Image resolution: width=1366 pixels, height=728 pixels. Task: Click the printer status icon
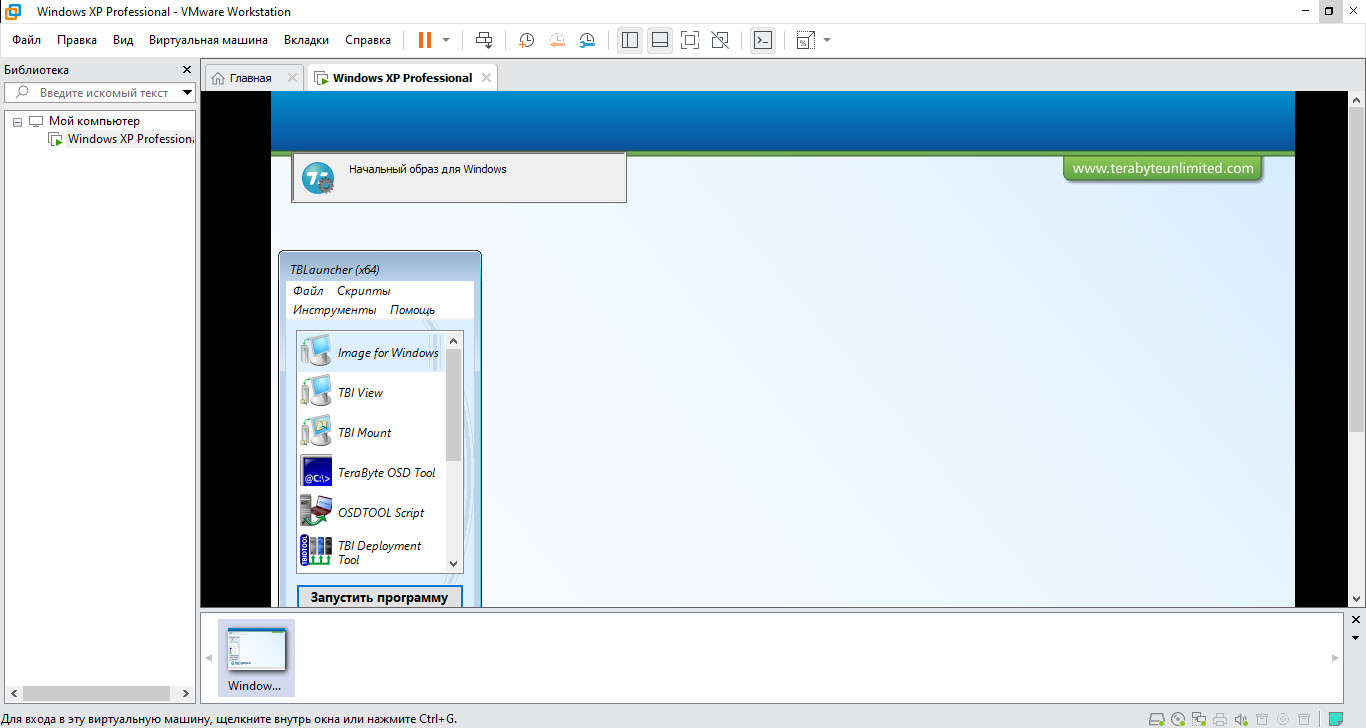click(x=1220, y=718)
